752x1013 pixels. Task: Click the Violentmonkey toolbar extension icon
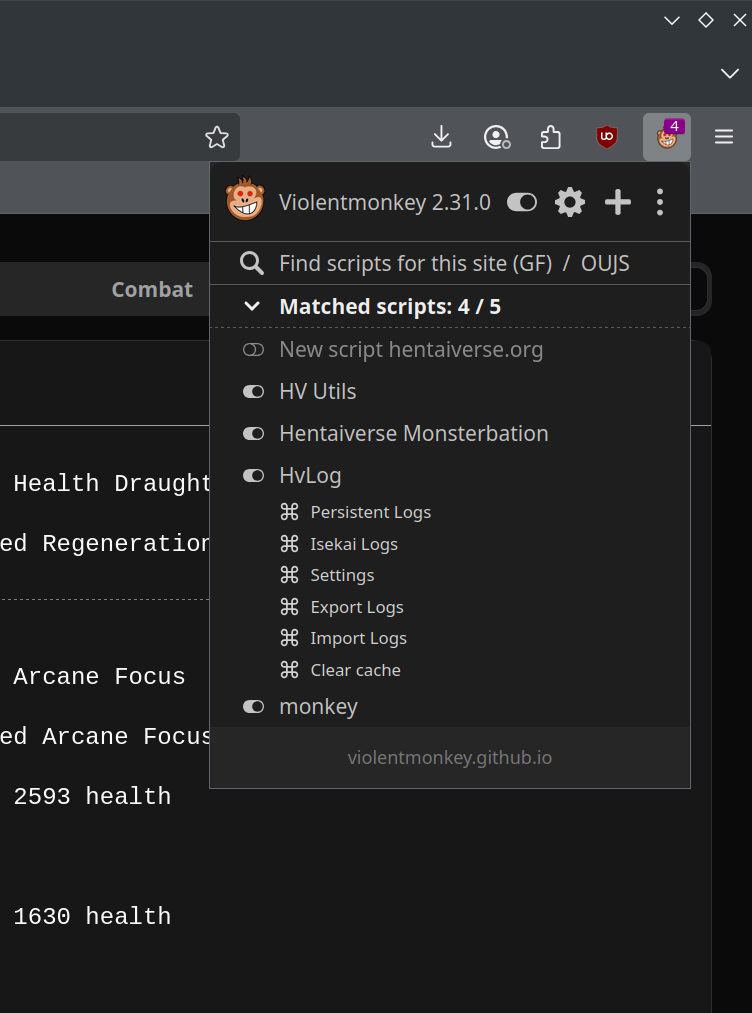click(667, 137)
